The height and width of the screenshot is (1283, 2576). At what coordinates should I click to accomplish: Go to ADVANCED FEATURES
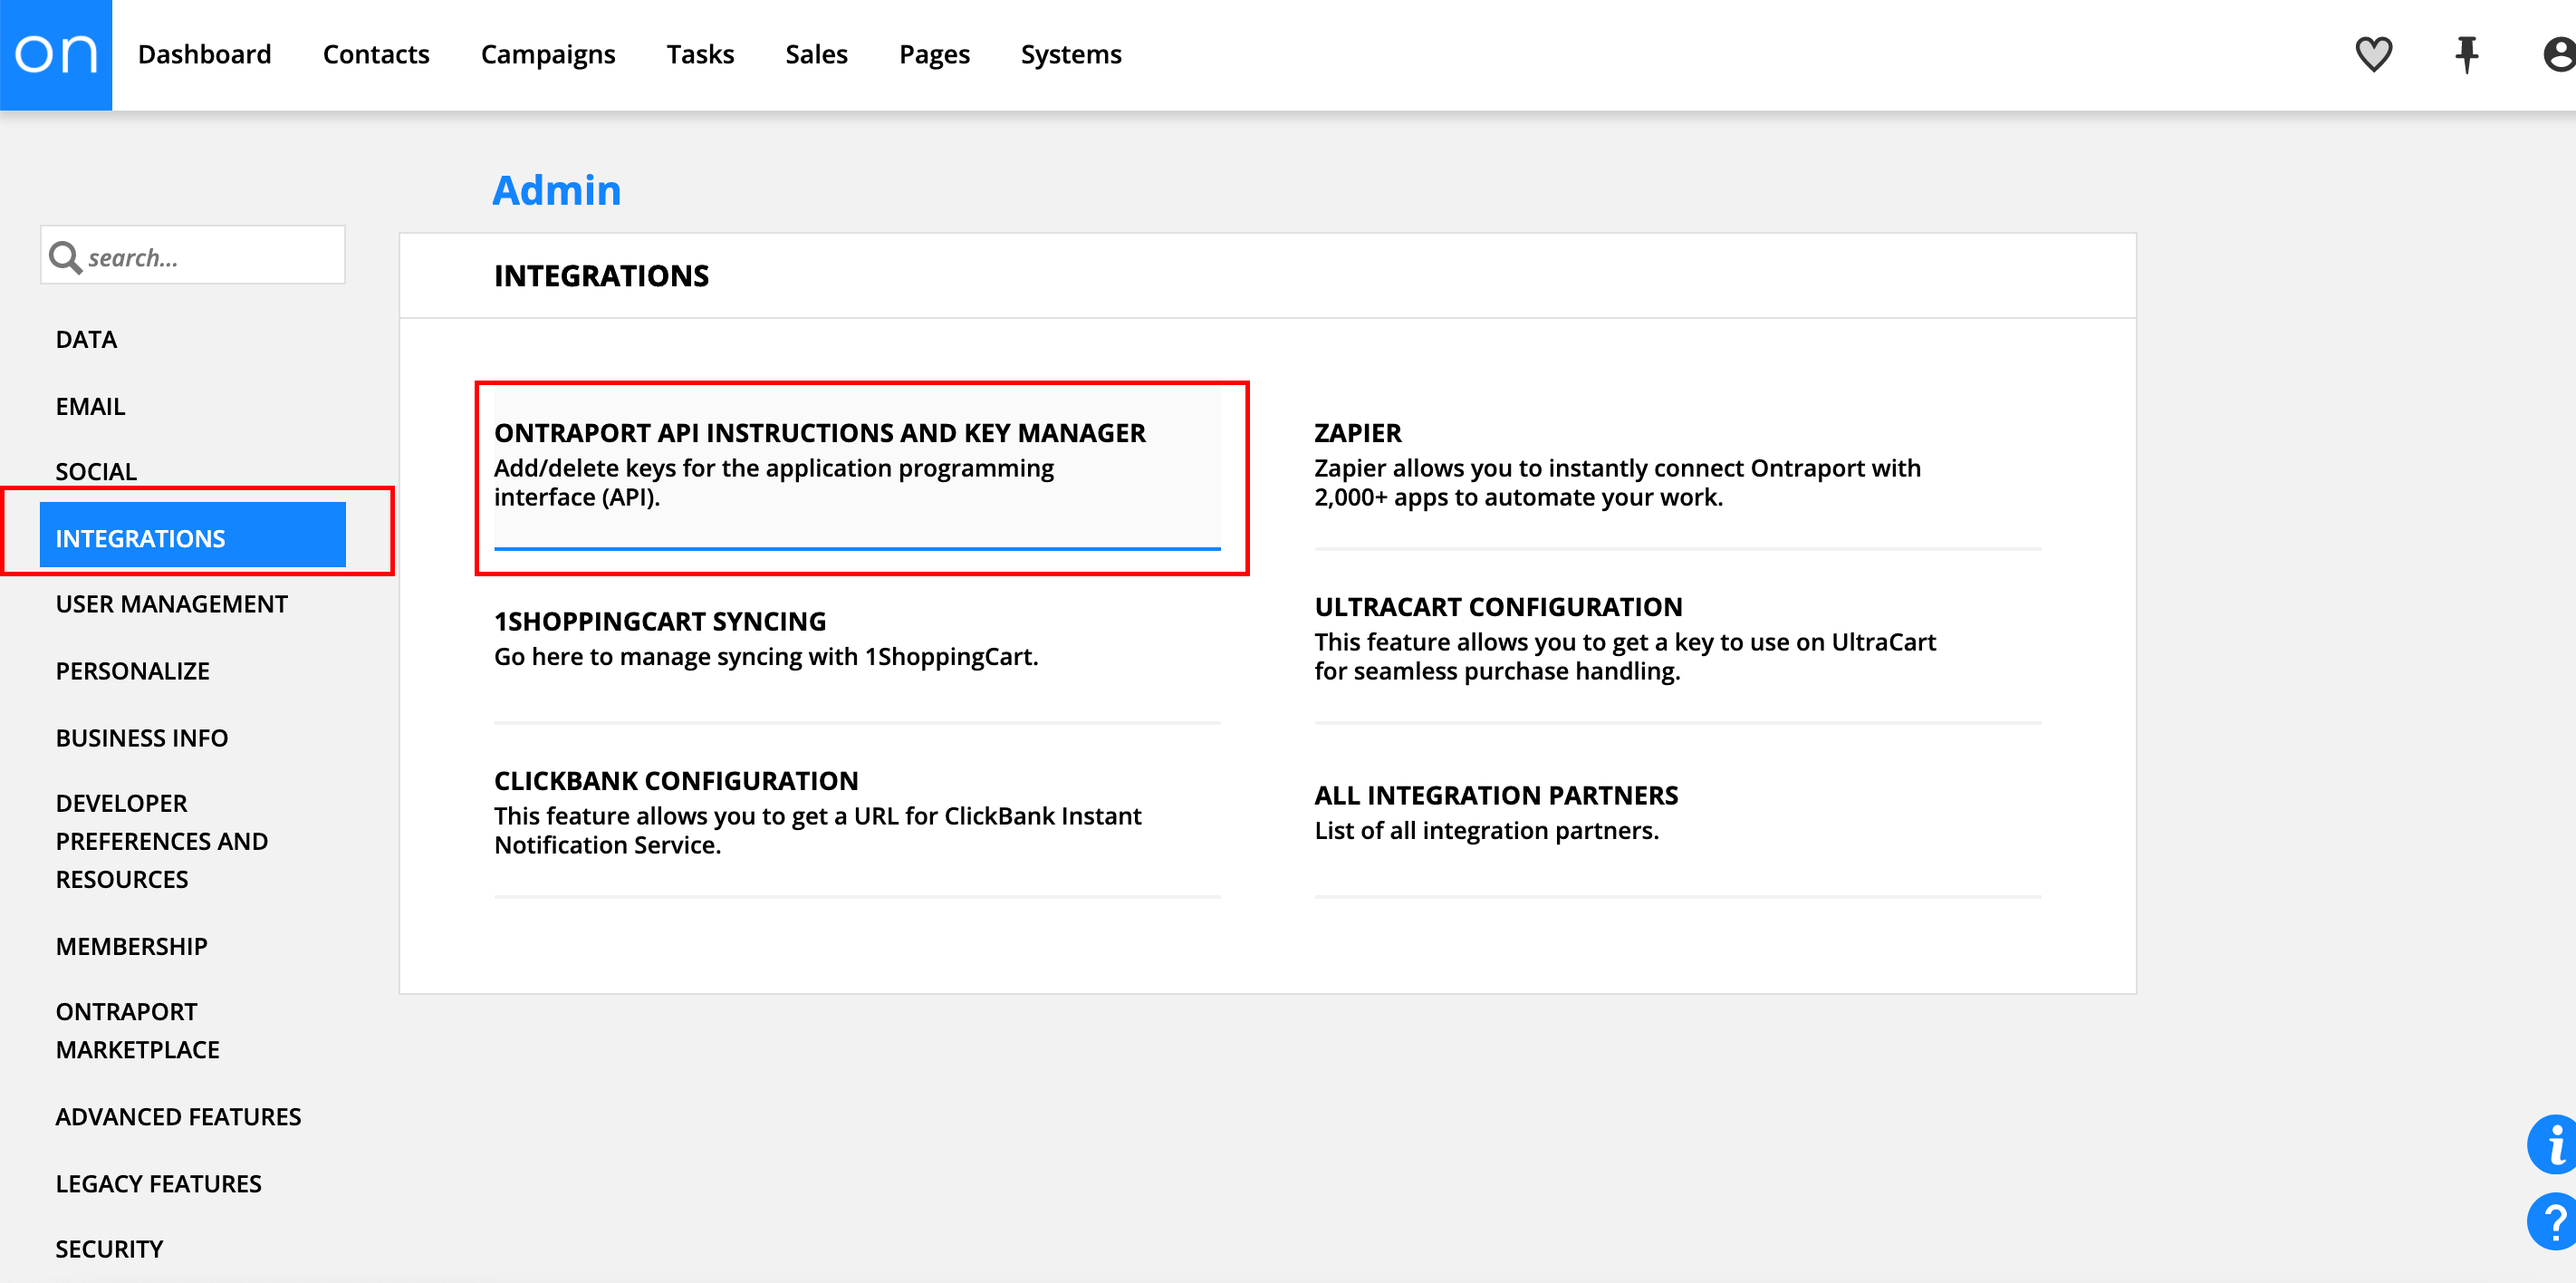point(178,1116)
